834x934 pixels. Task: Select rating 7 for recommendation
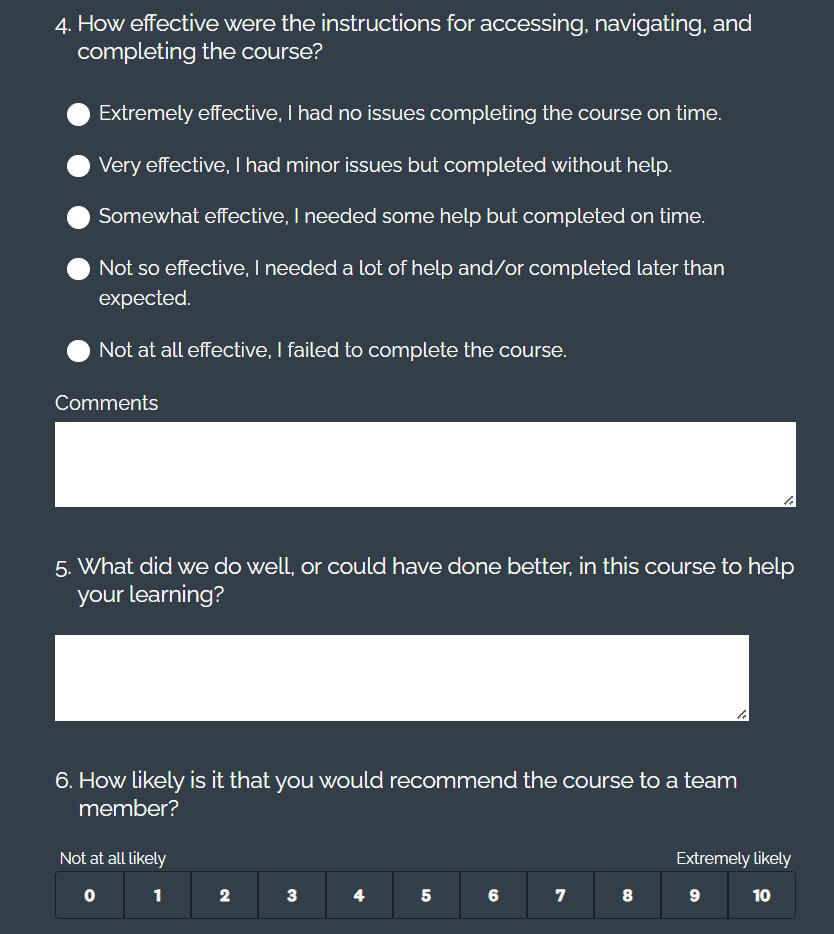[560, 895]
